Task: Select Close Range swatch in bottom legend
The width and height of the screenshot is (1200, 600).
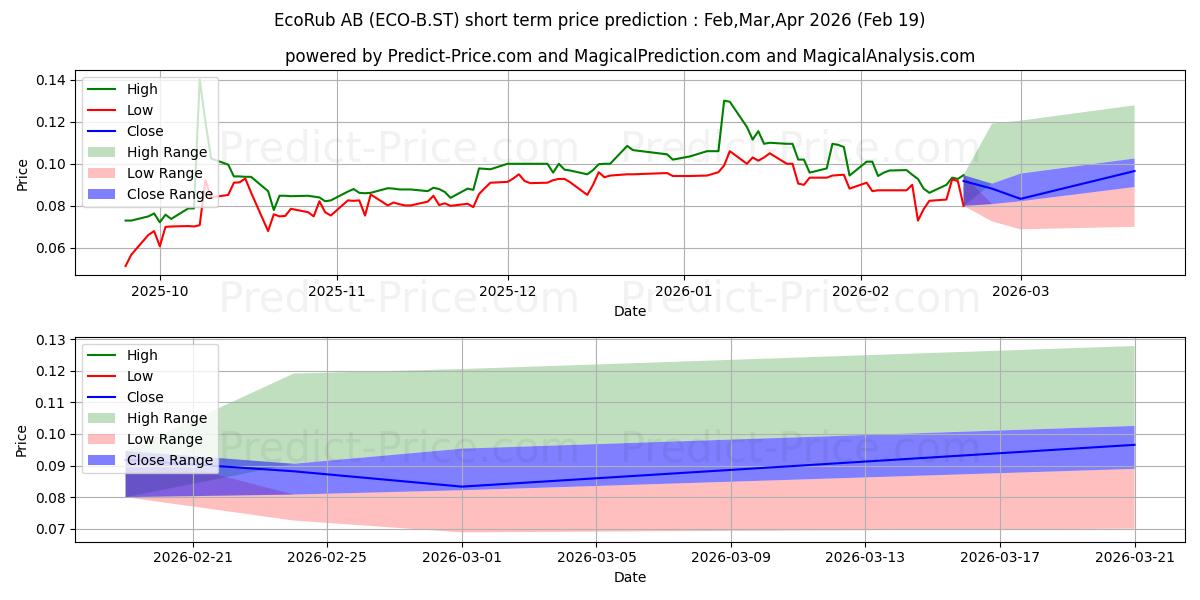Action: click(103, 460)
